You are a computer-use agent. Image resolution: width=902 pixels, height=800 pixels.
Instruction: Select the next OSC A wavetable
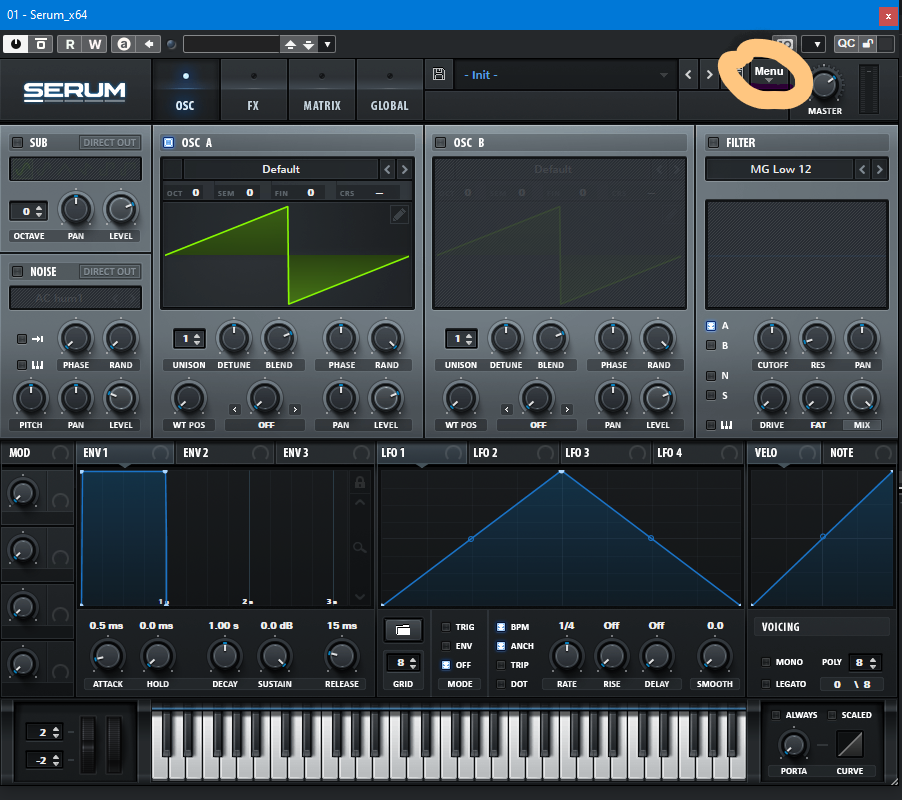[x=404, y=169]
